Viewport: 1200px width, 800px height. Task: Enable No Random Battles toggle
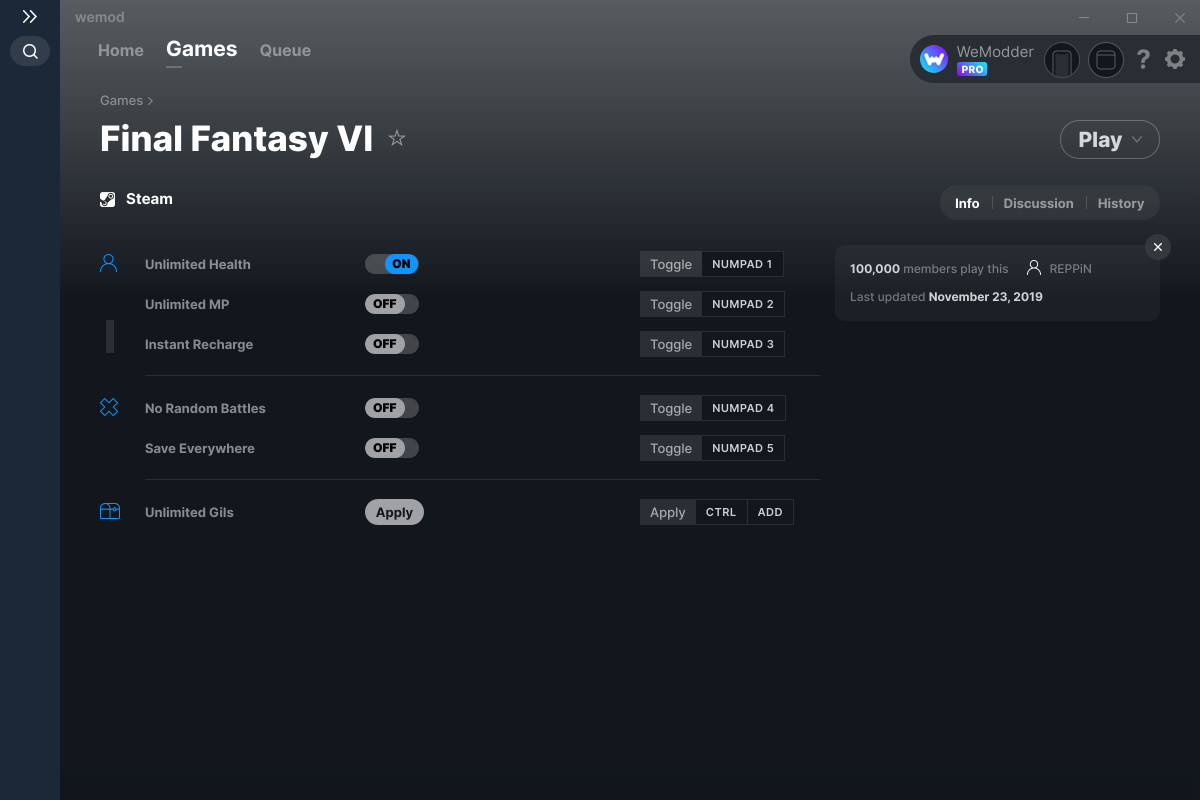point(392,408)
